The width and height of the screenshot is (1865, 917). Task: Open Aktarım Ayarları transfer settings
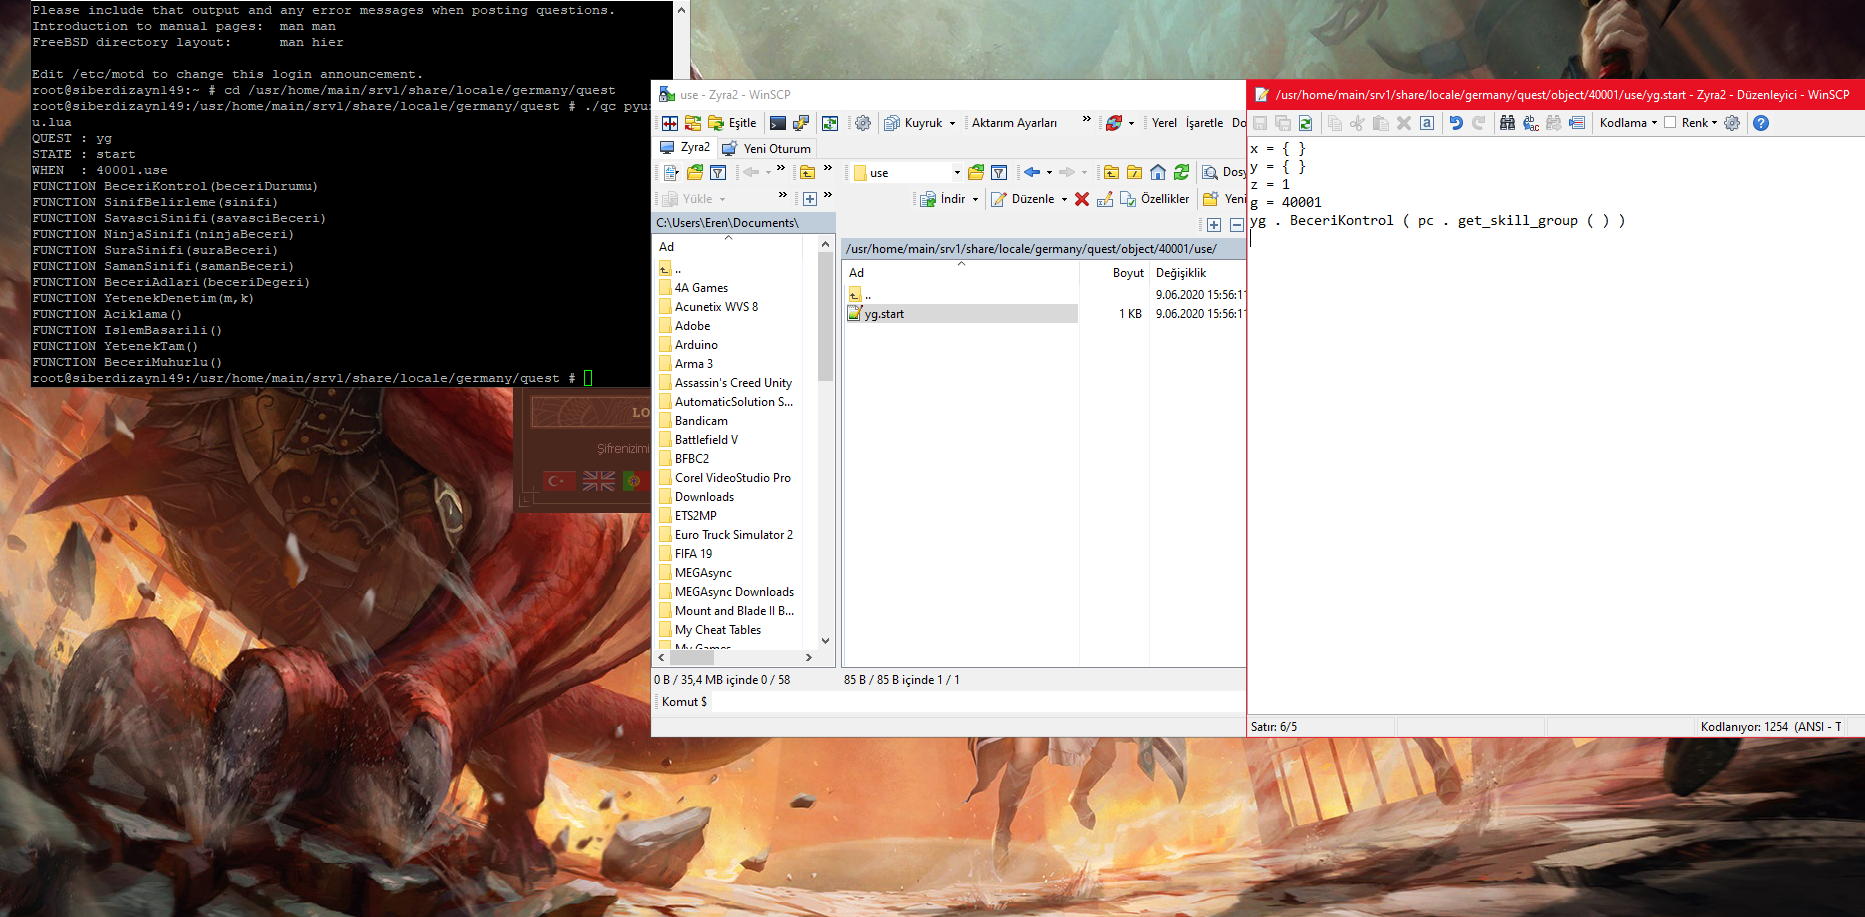[1014, 123]
